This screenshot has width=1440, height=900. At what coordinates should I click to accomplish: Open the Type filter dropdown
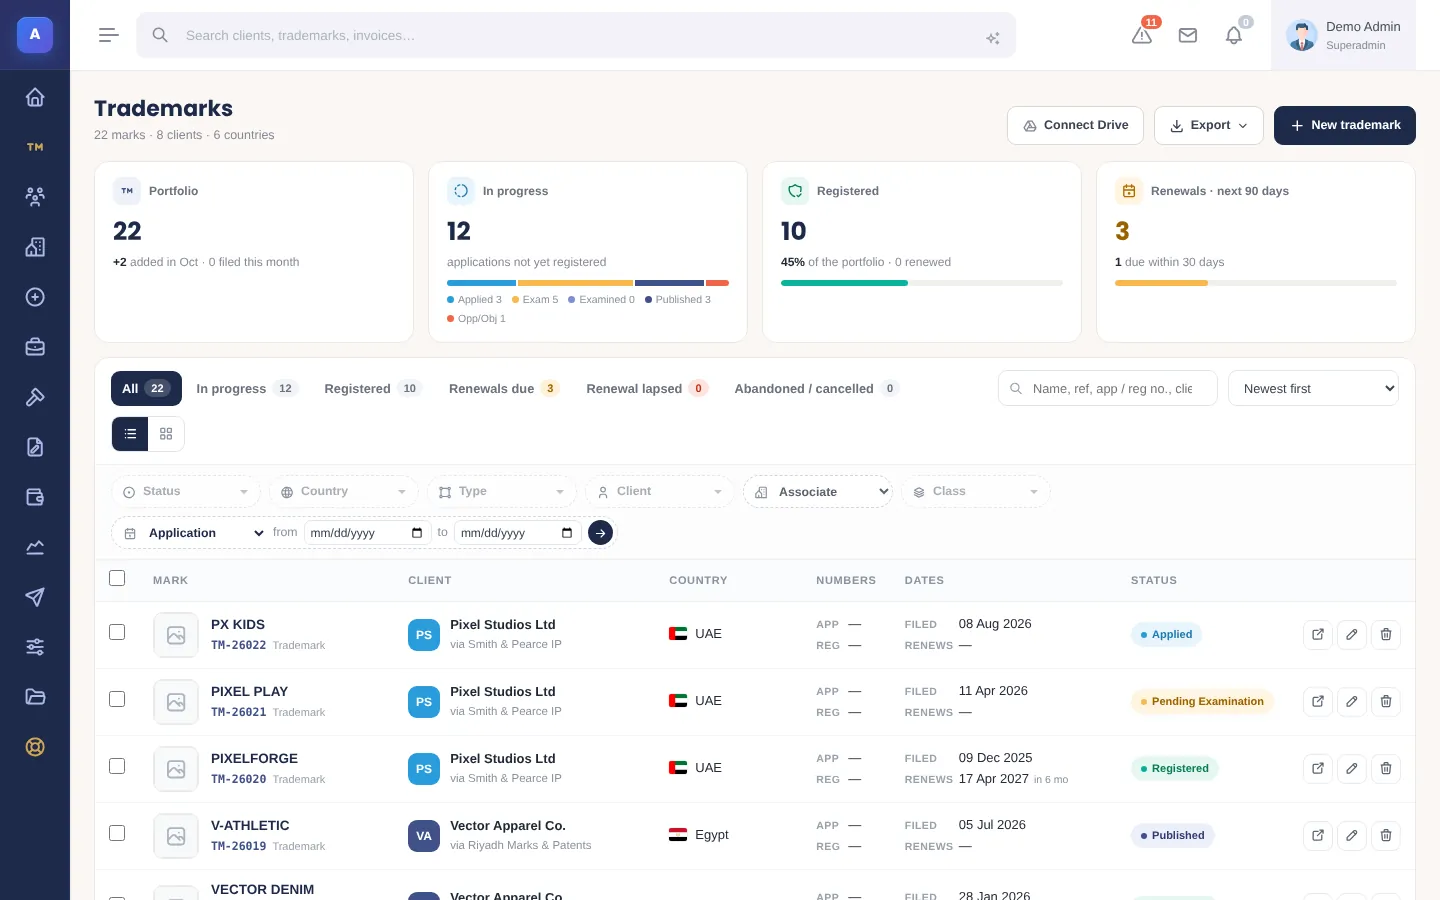502,492
